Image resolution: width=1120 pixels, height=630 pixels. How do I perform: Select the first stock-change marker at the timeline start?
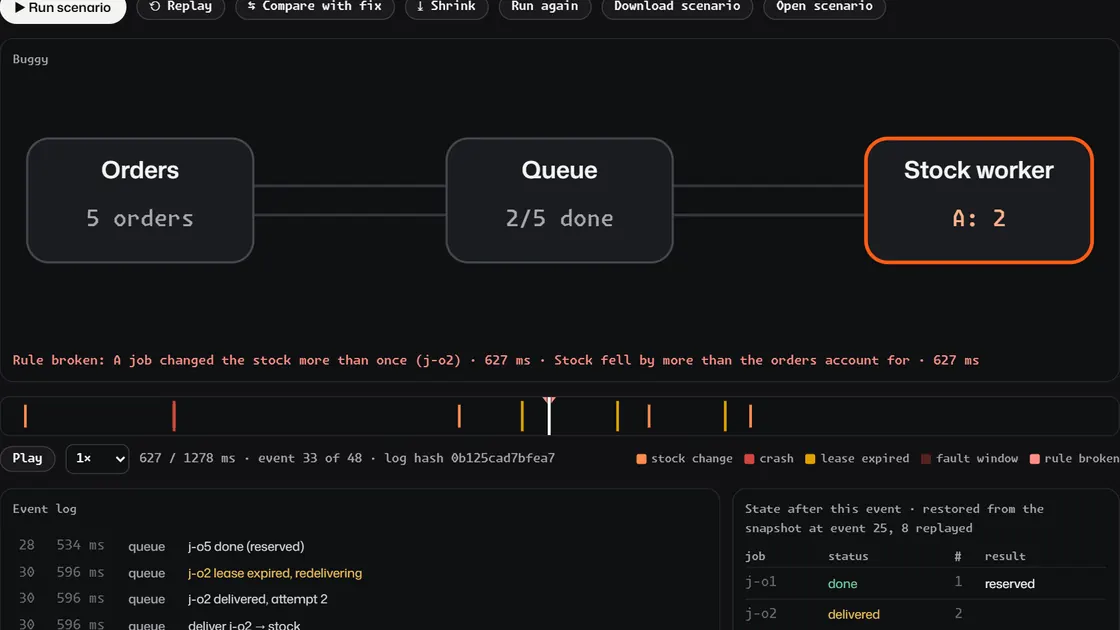point(25,416)
